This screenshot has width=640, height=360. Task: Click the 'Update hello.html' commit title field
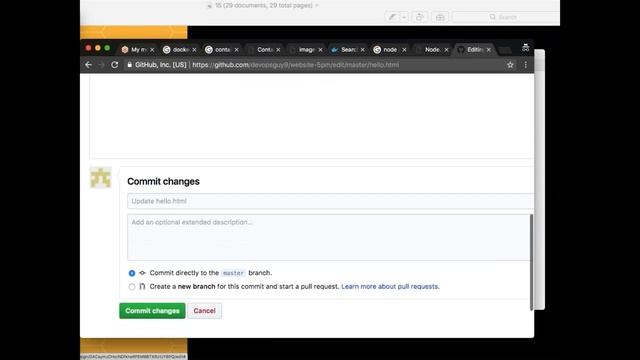[x=330, y=201]
